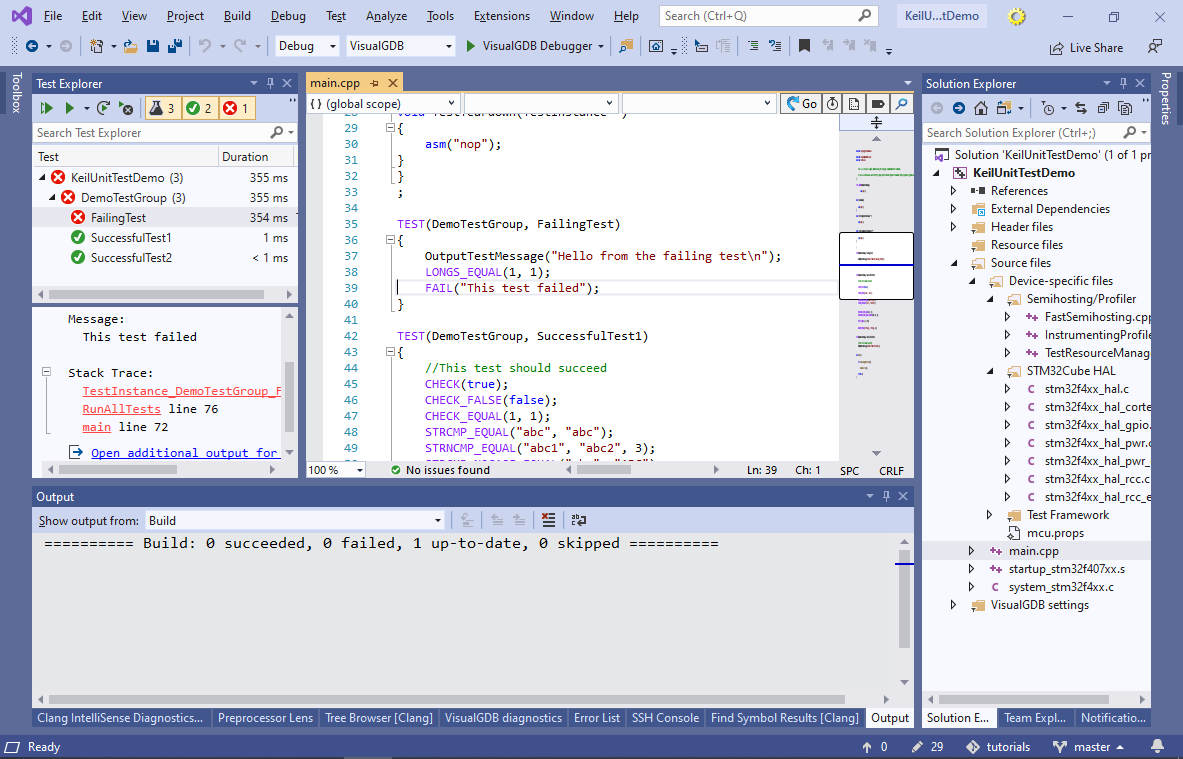The height and width of the screenshot is (759, 1183).
Task: Switch to the Team Explorer tab
Action: pyautogui.click(x=1034, y=718)
